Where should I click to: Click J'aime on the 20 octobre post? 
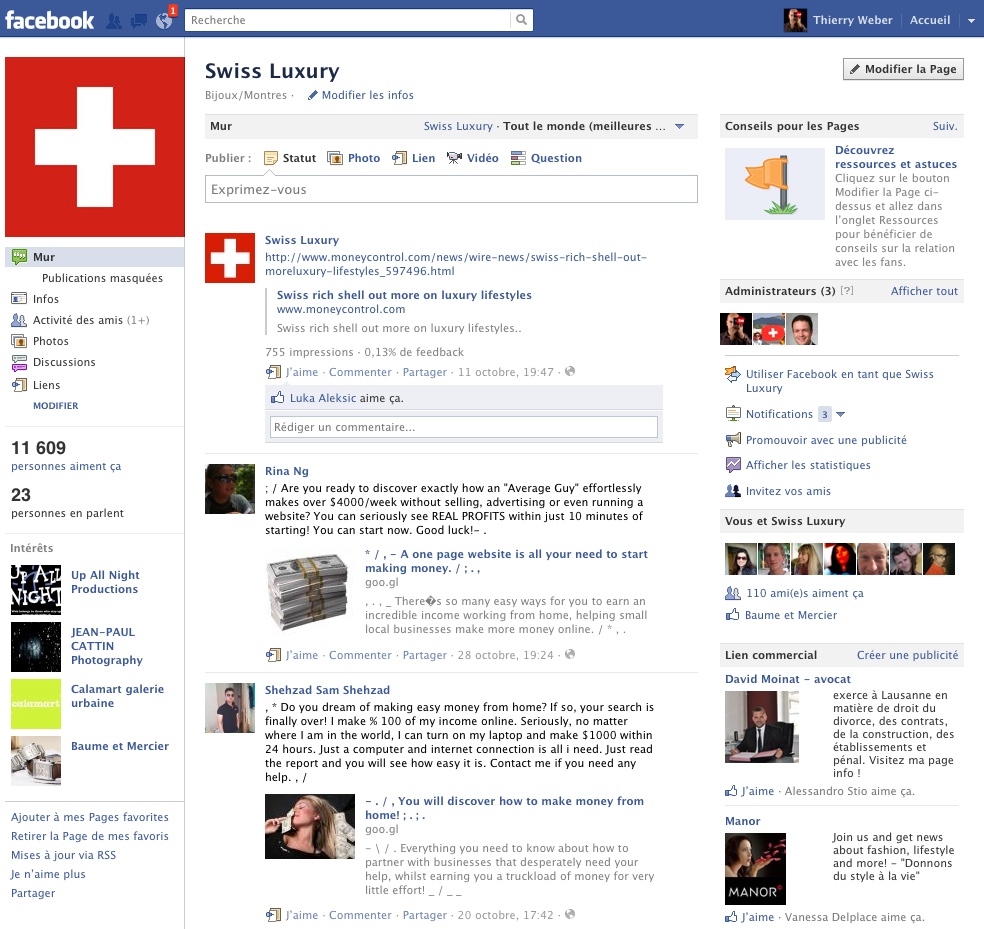(302, 915)
